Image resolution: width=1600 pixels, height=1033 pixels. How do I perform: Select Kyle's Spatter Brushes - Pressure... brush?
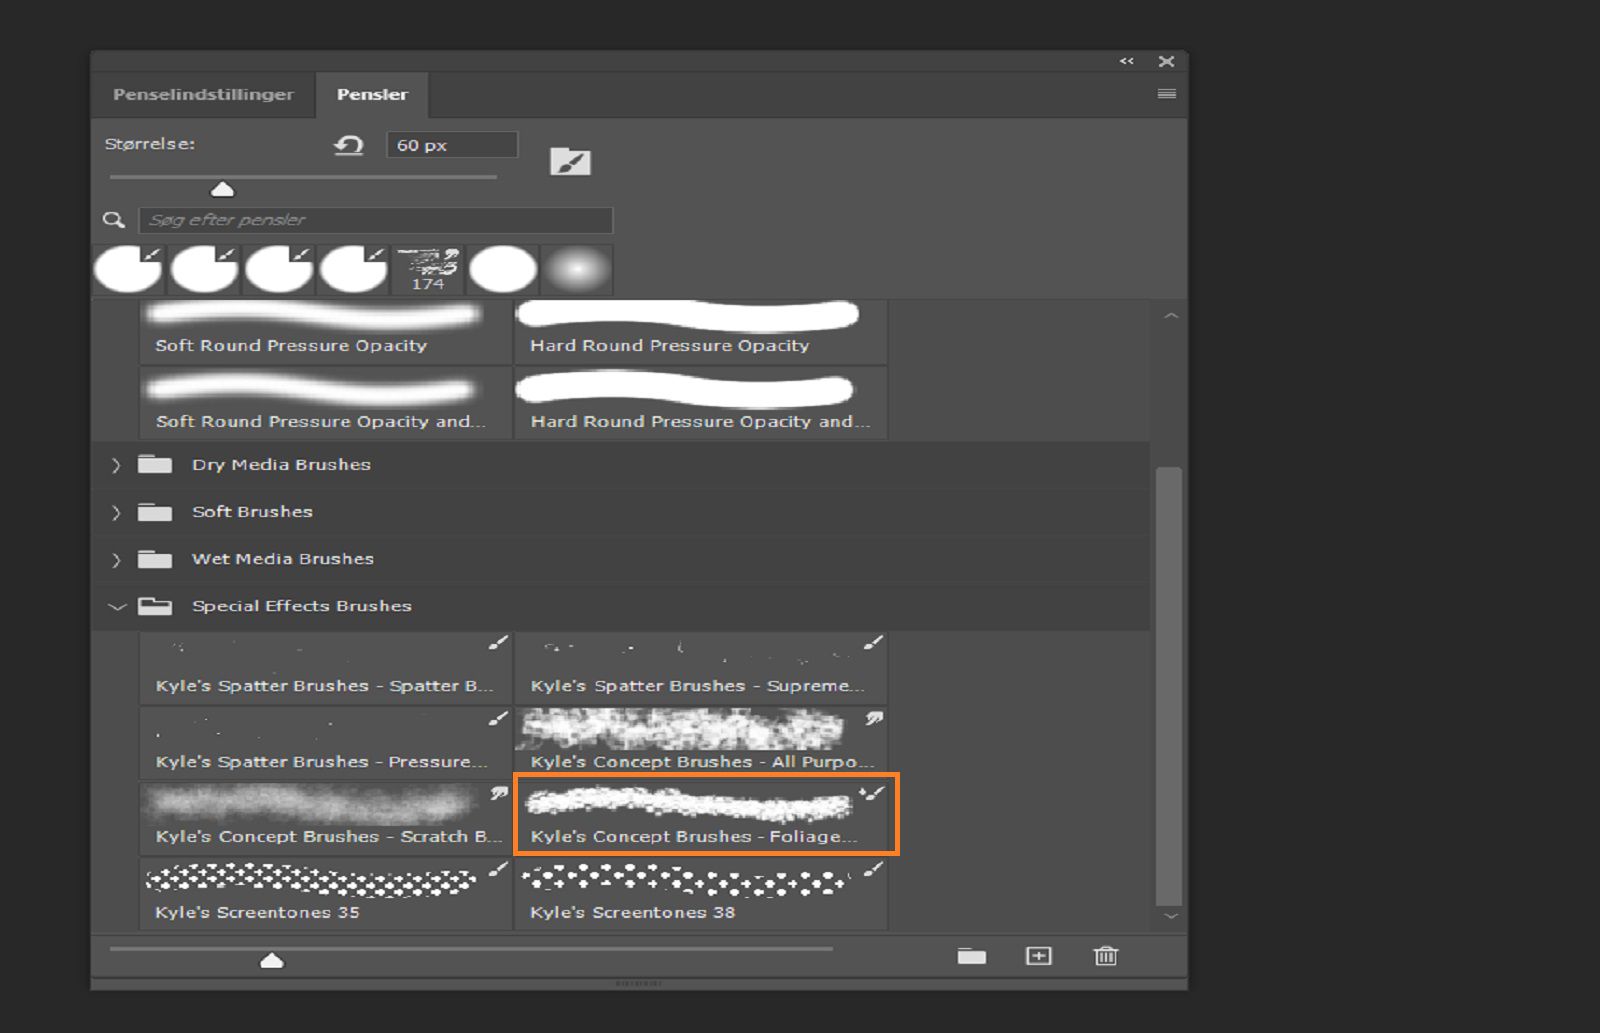click(x=325, y=743)
